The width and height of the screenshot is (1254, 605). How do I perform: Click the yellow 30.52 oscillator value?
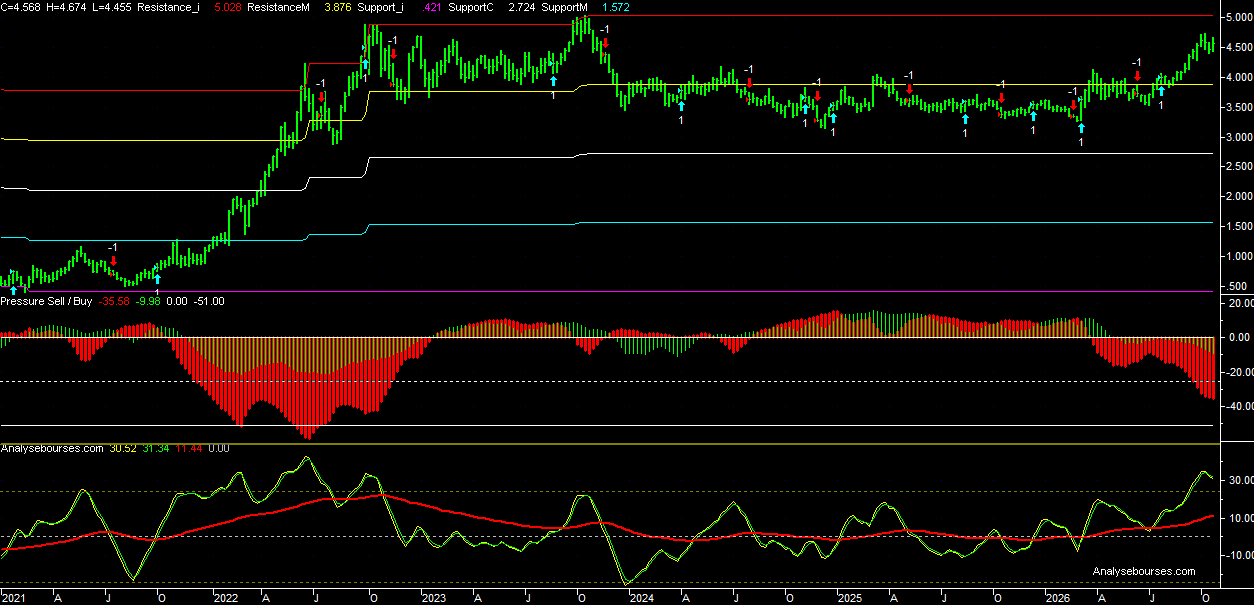tap(121, 449)
